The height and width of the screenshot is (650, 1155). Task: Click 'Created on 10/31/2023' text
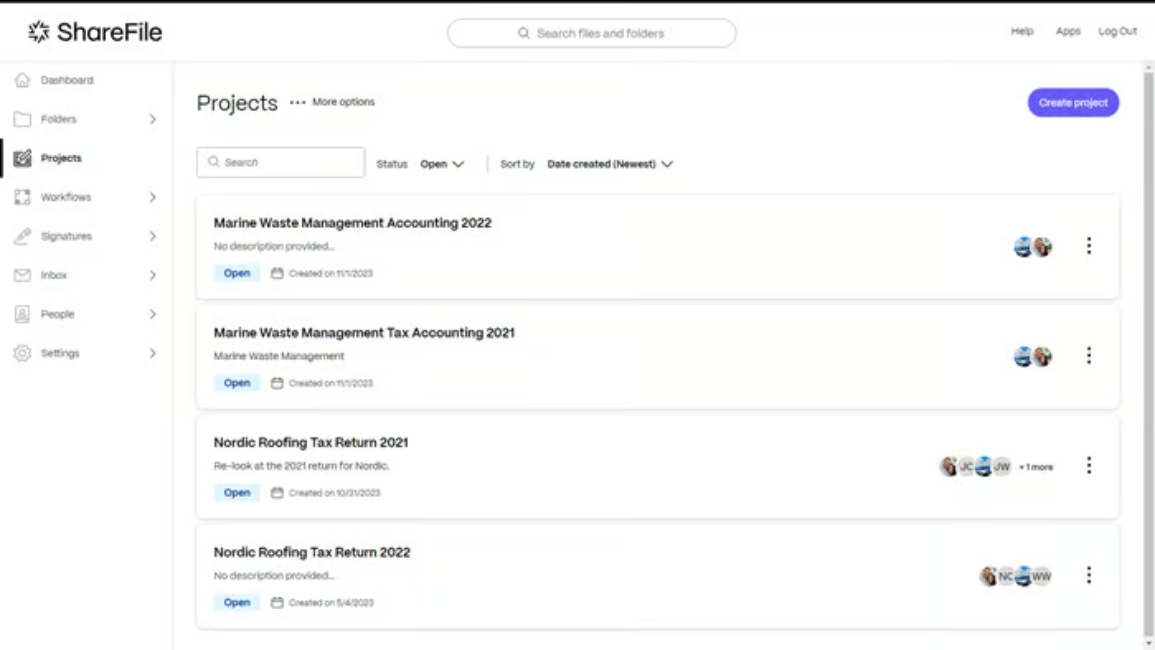tap(334, 493)
